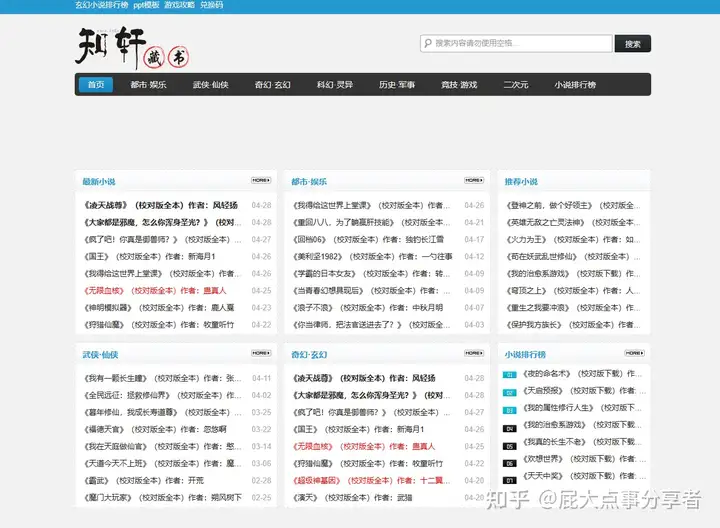The height and width of the screenshot is (528, 720).
Task: Click the rank 03 badge
Action: tap(510, 410)
